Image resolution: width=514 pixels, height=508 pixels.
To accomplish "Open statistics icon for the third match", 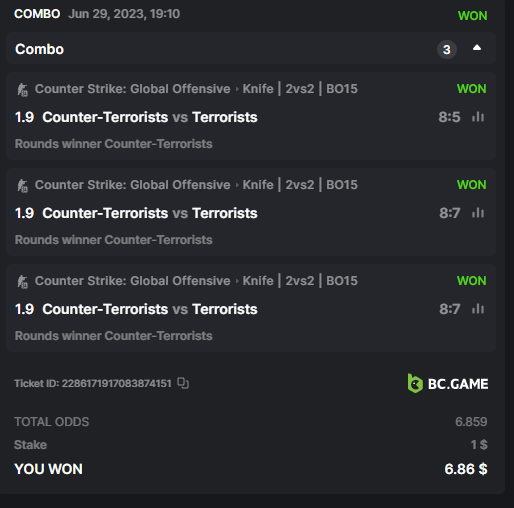I will pyautogui.click(x=478, y=309).
